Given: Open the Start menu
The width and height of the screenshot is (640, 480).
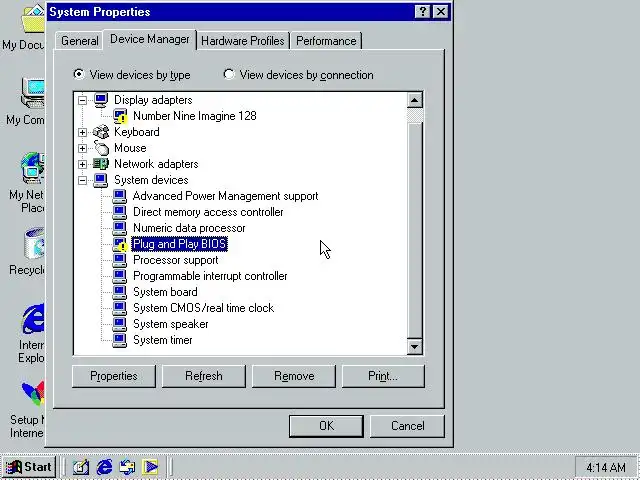Looking at the screenshot, I should [29, 467].
